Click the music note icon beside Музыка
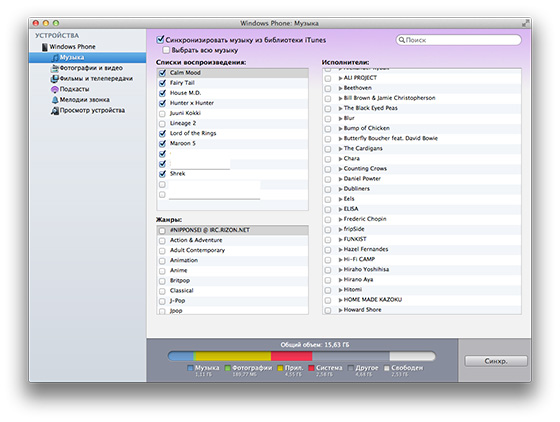This screenshot has width=560, height=422. [x=55, y=57]
